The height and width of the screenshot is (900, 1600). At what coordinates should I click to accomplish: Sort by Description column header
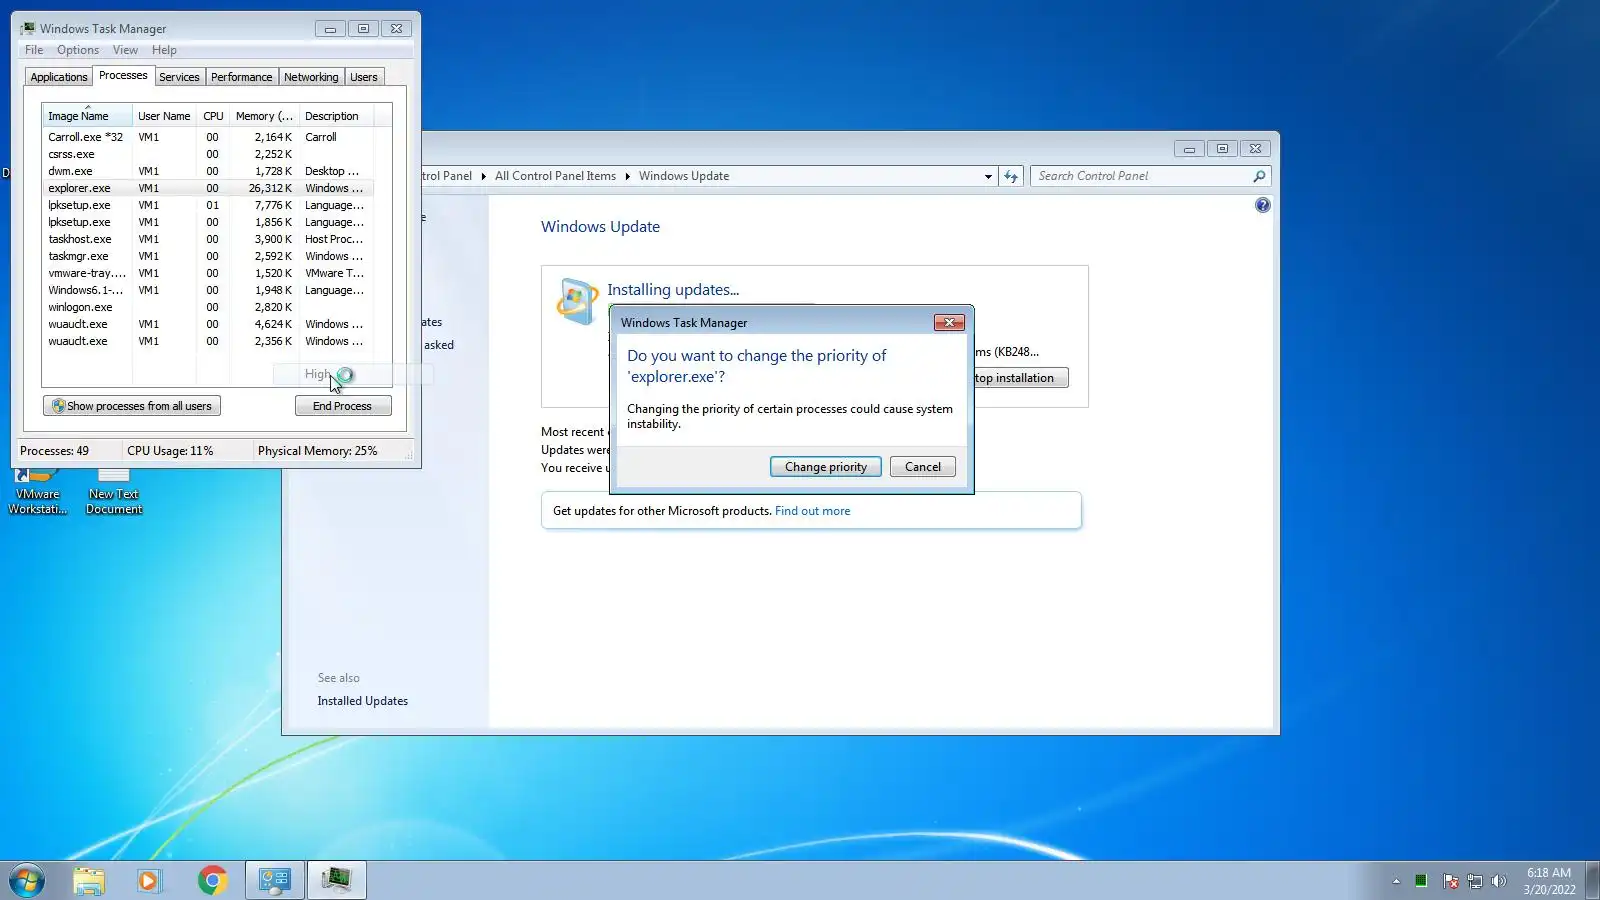[336, 116]
